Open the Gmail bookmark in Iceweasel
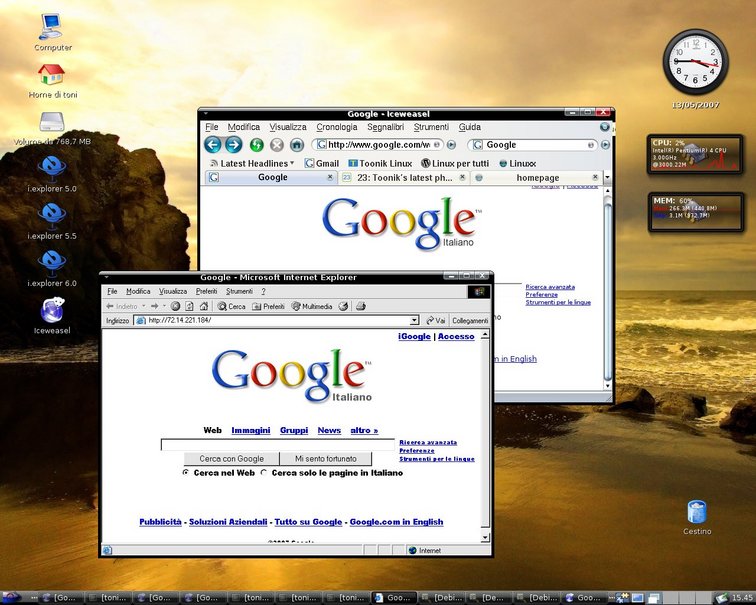 click(x=322, y=163)
